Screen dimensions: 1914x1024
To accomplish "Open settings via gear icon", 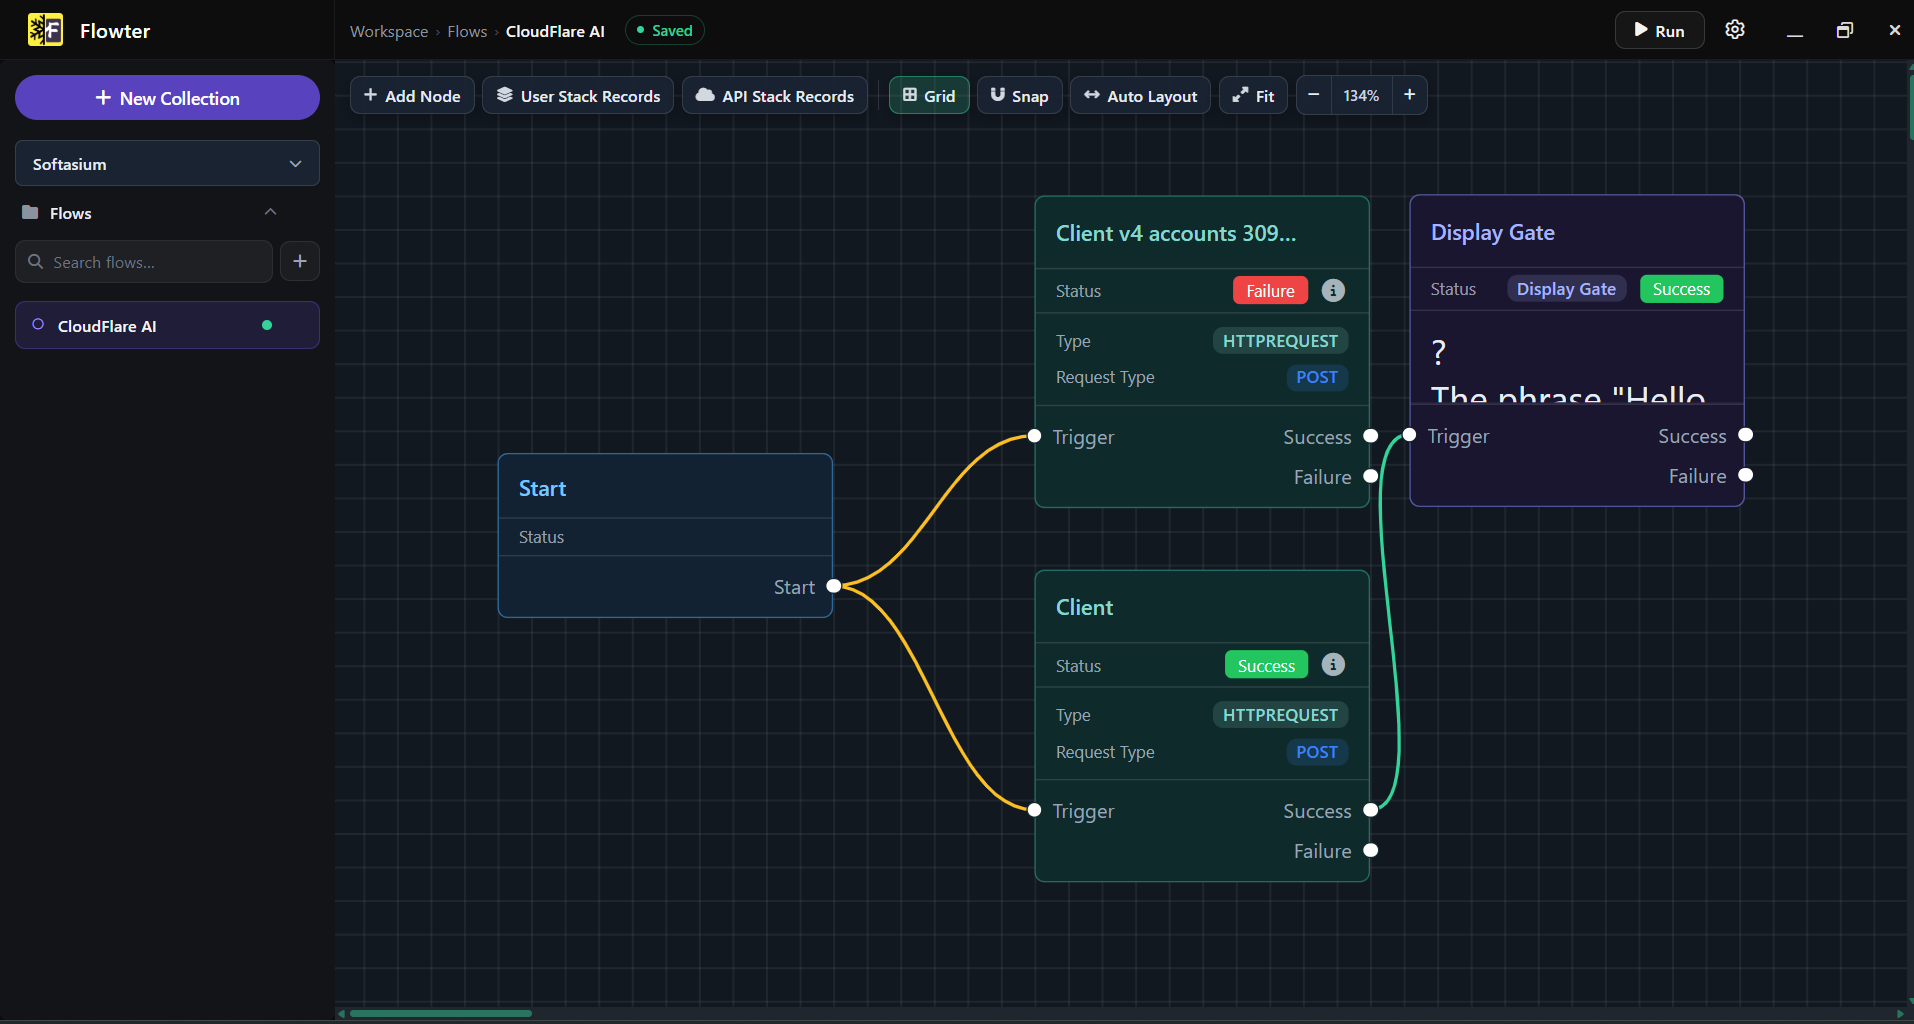I will [1735, 30].
